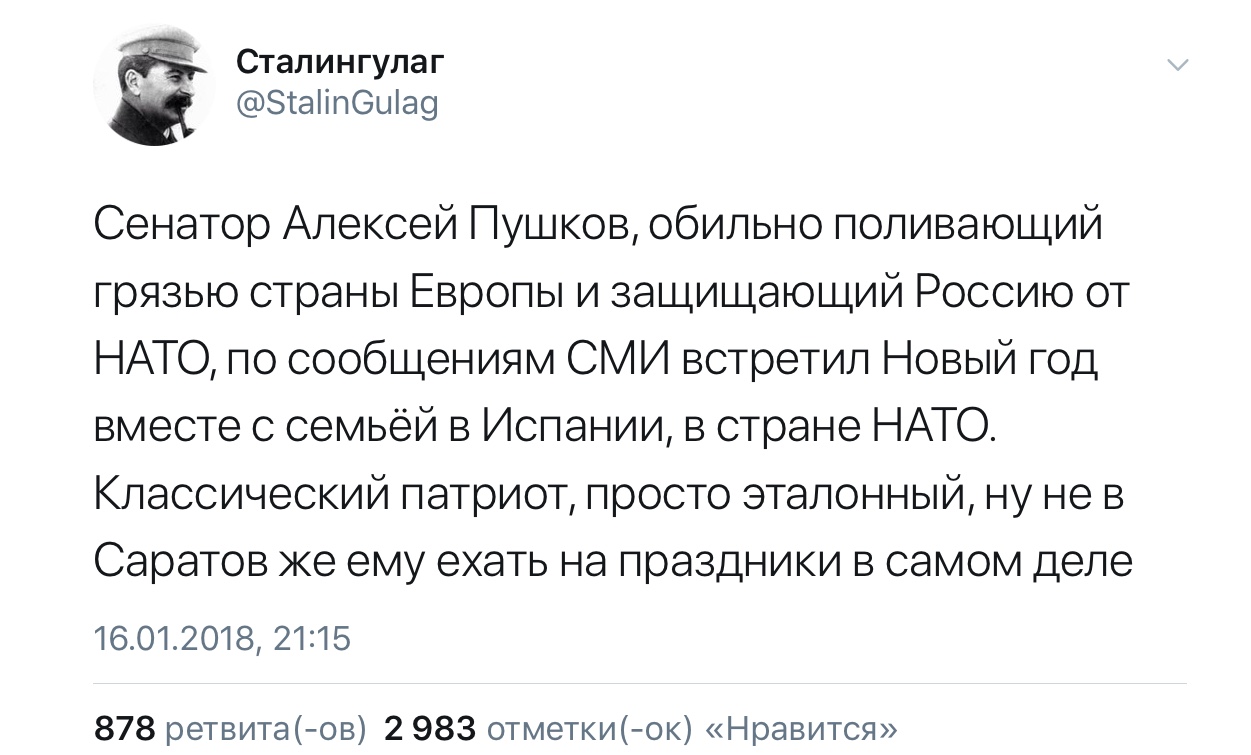View the 878 retweets count
1251x755 pixels.
124,728
